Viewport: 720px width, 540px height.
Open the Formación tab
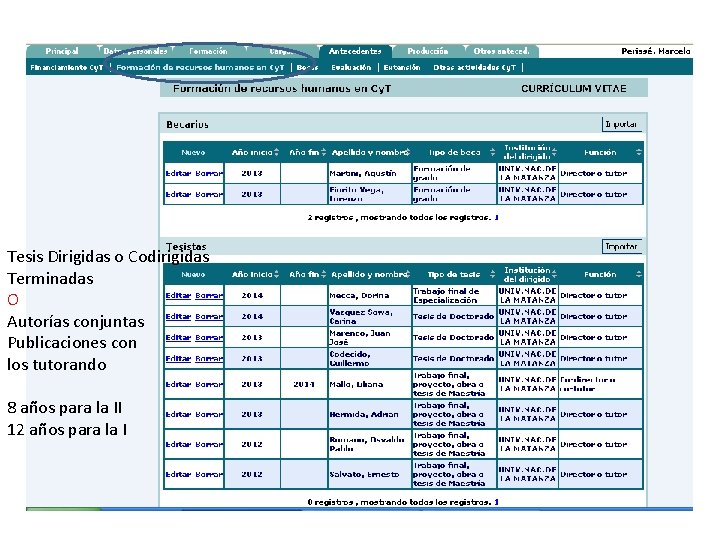point(208,51)
